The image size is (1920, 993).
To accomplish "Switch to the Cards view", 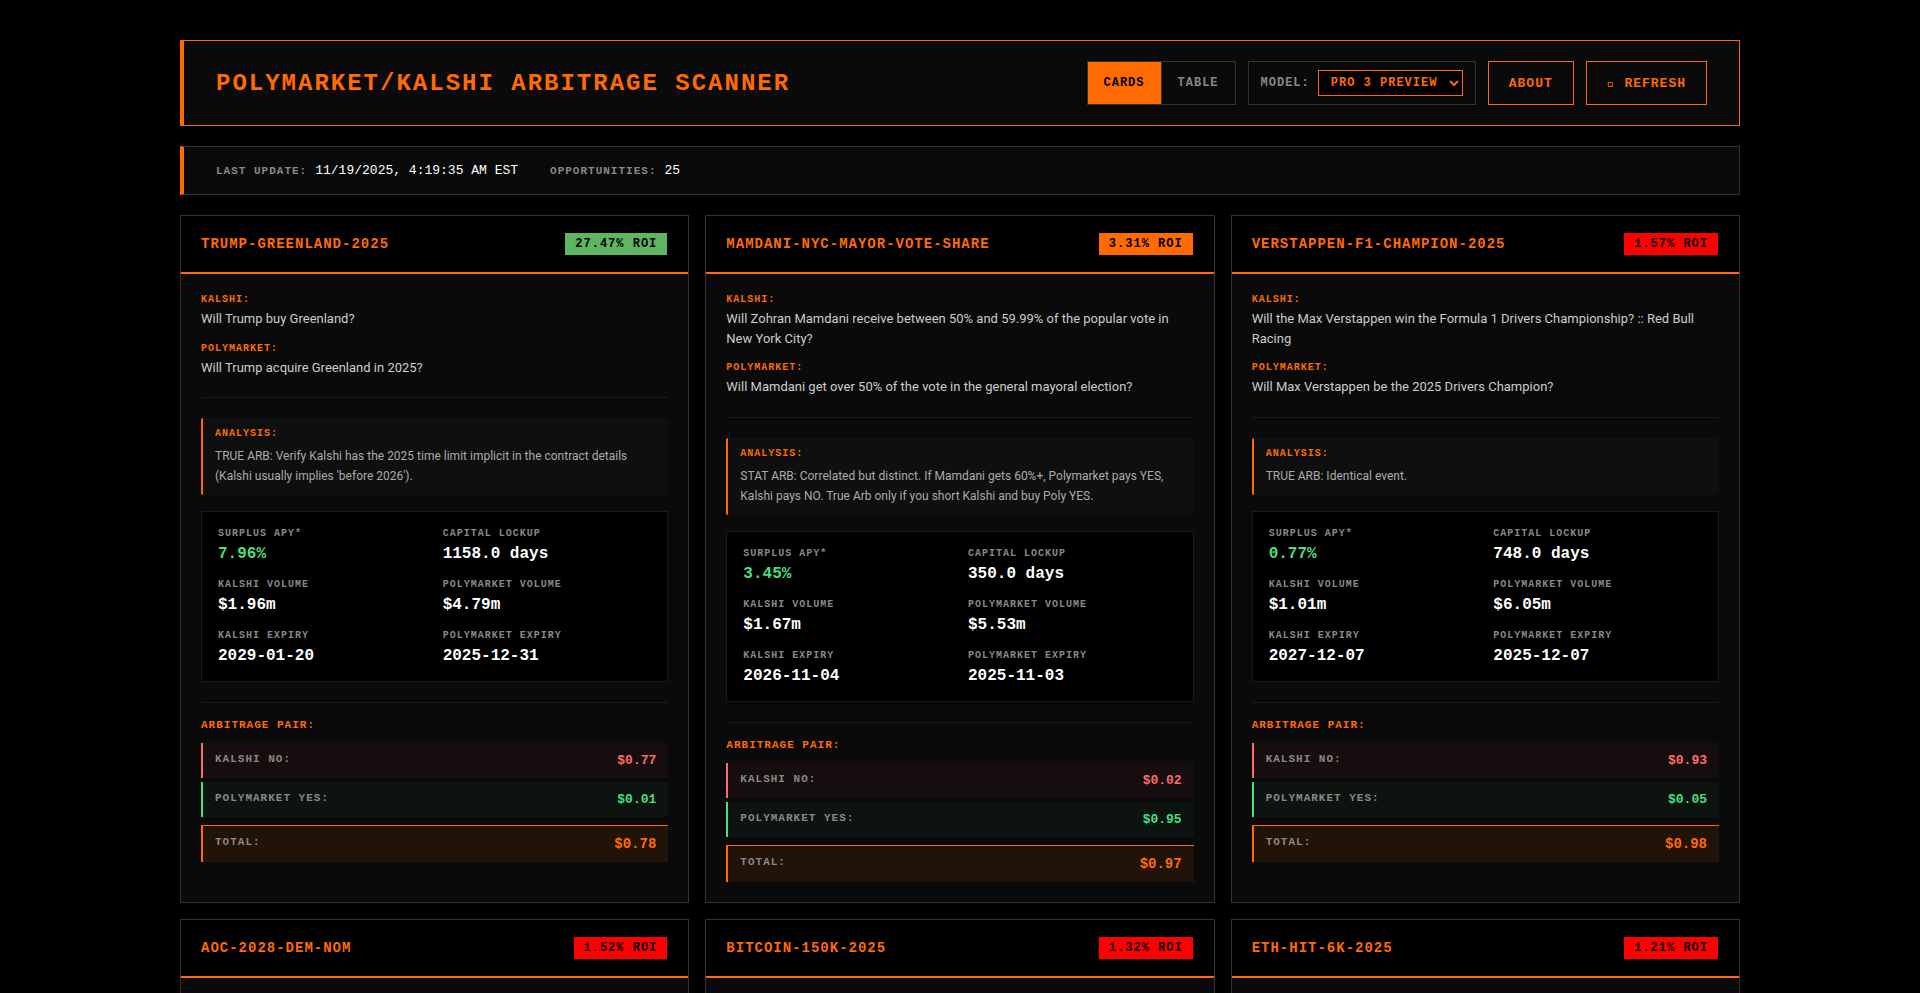I will tap(1123, 83).
